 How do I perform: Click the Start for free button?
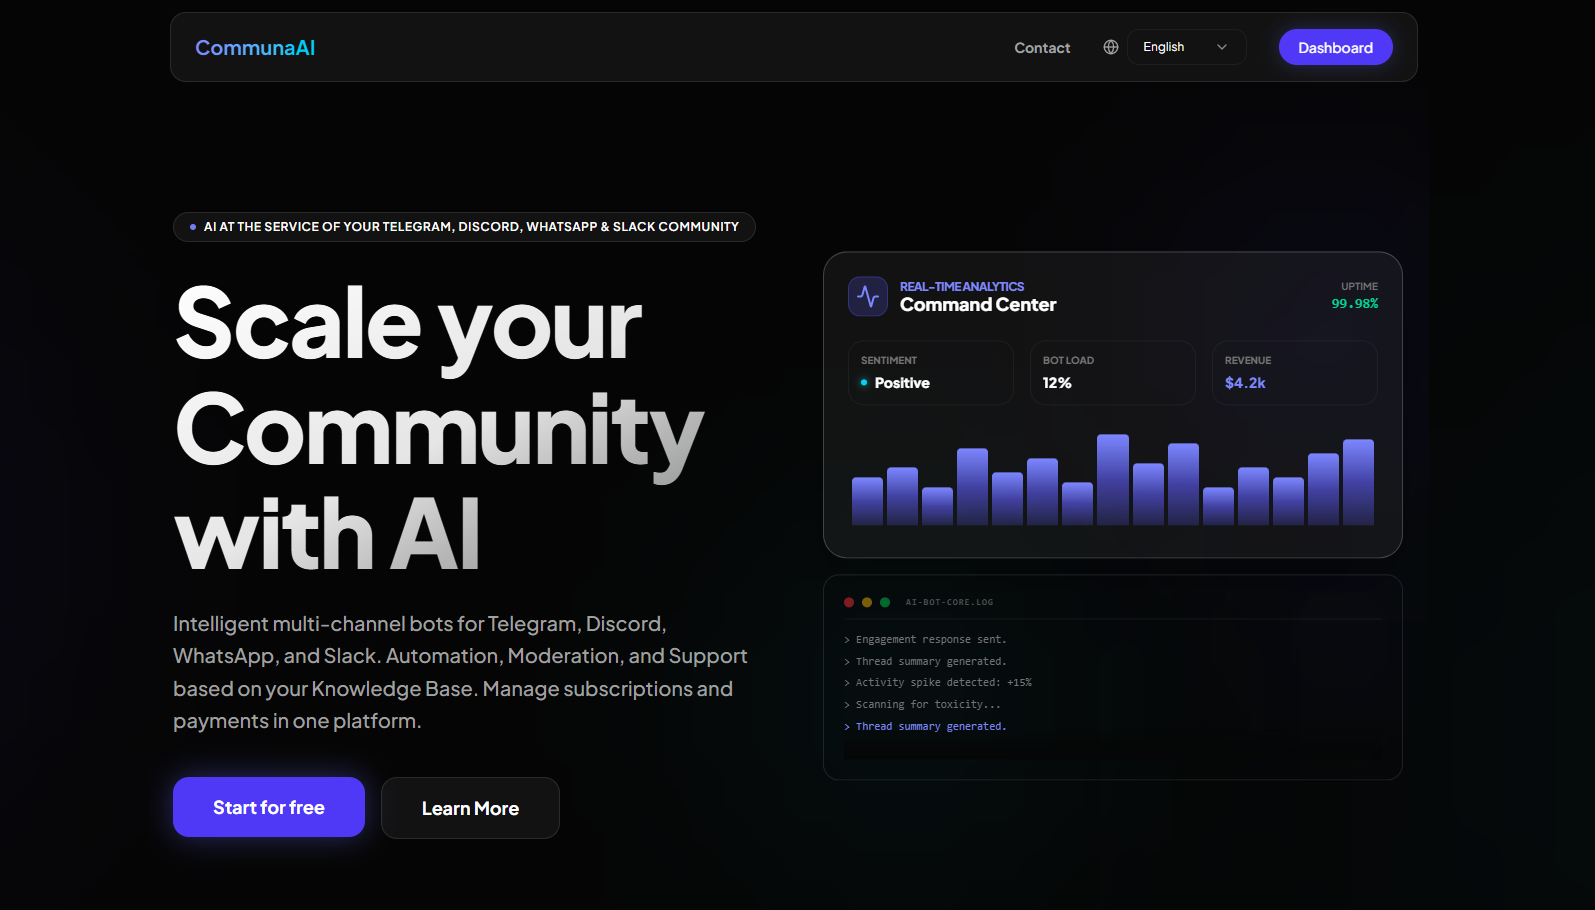point(269,807)
